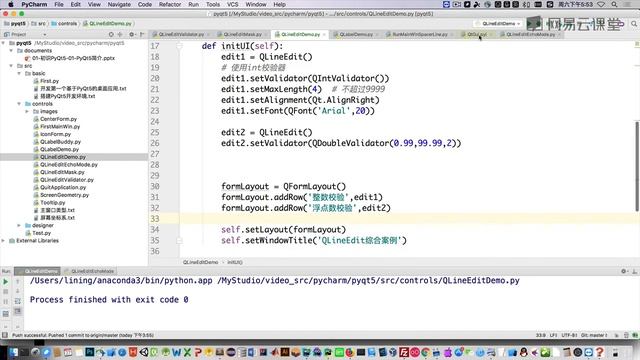Click empty code line 33 in editor
Screen dimensions: 640x360
pyautogui.click(x=408, y=219)
